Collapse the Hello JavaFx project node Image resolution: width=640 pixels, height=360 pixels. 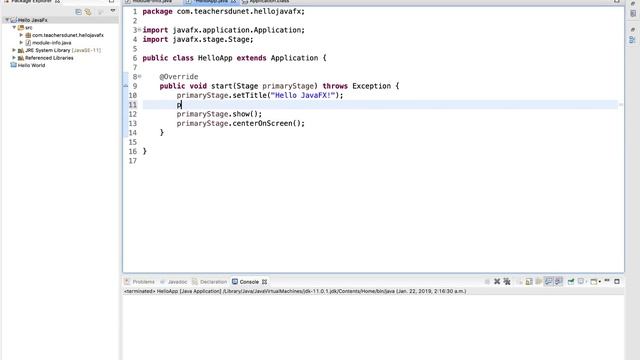tap(7, 20)
